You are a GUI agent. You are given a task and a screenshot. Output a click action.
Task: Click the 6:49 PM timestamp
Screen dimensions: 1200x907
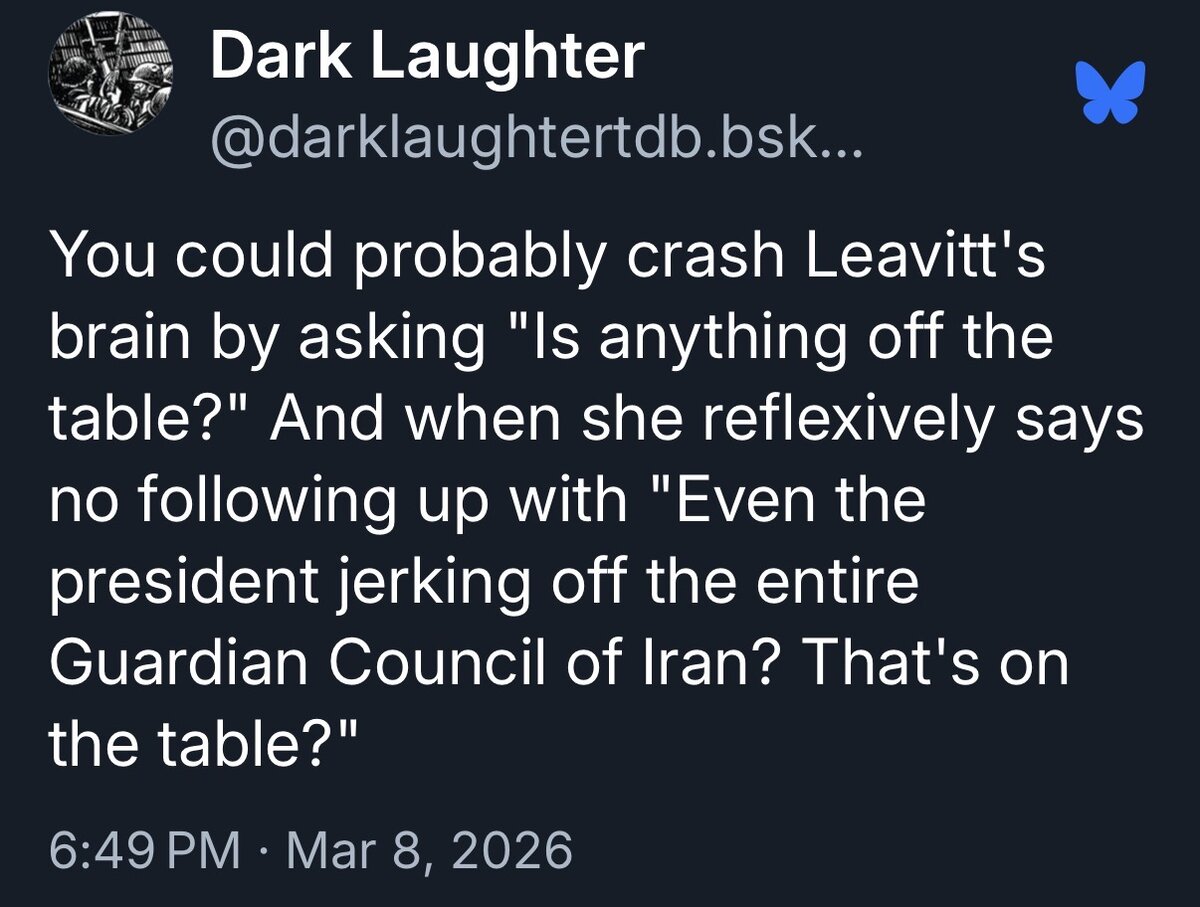(x=145, y=852)
